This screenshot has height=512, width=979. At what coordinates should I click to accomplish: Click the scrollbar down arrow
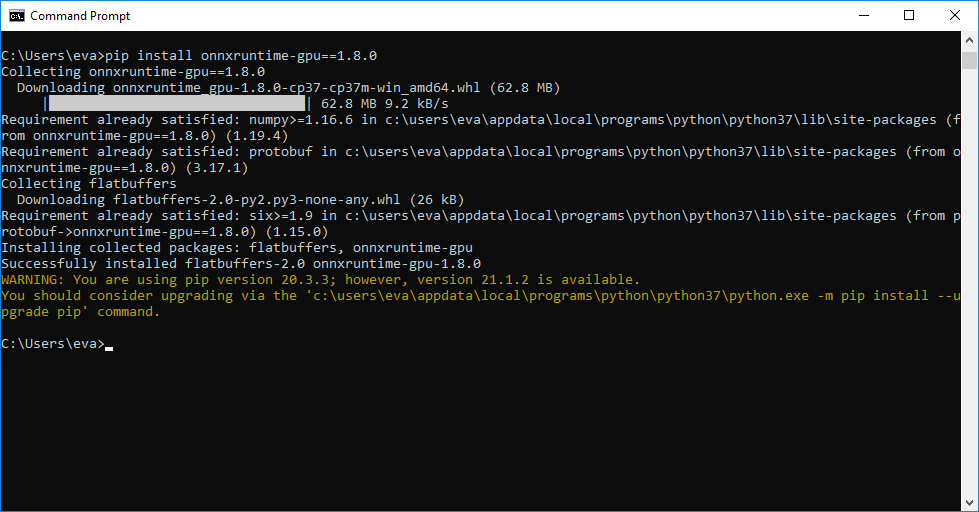point(969,502)
